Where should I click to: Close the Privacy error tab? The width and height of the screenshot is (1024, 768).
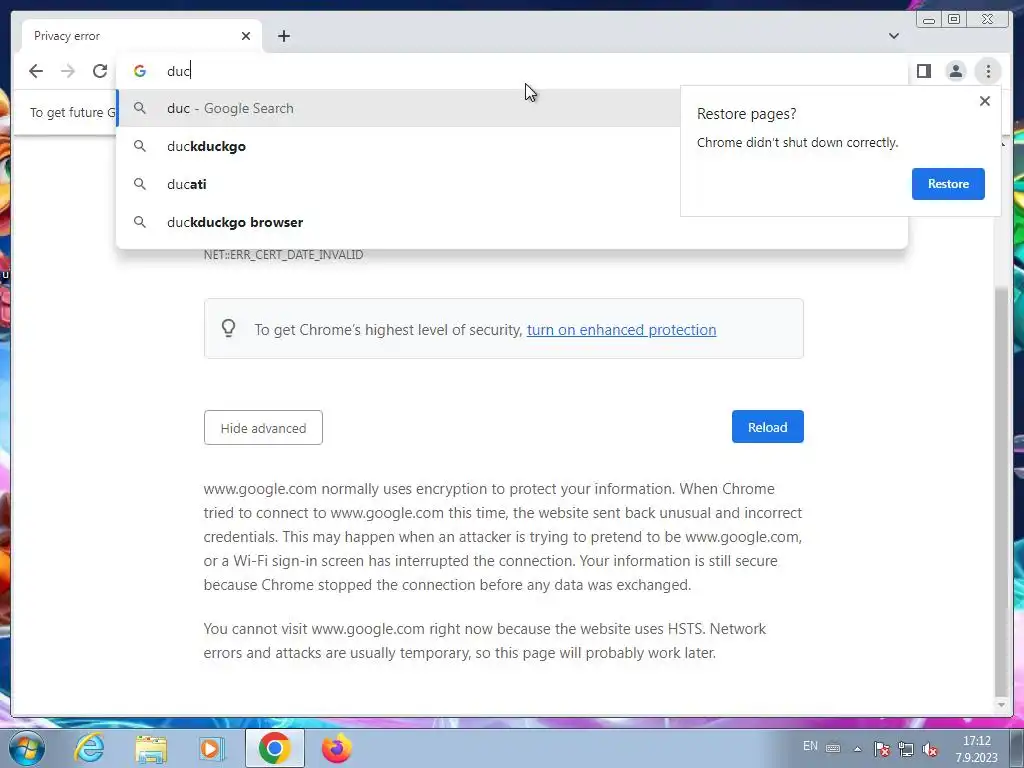click(x=246, y=36)
